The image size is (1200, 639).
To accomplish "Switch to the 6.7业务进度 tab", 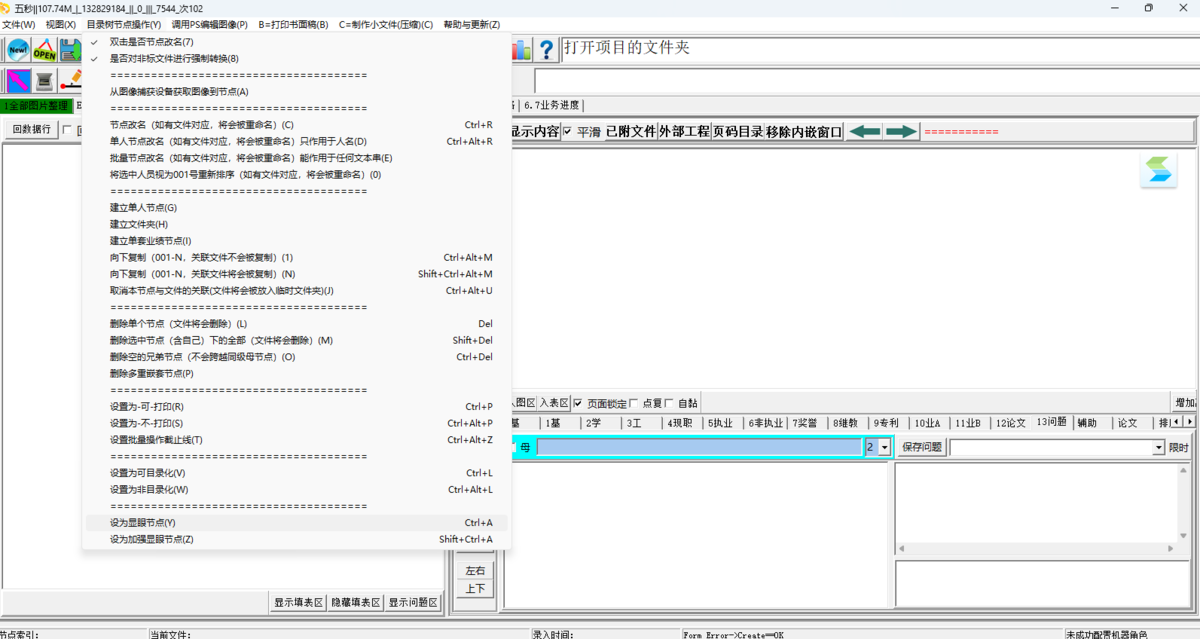I will click(x=551, y=105).
